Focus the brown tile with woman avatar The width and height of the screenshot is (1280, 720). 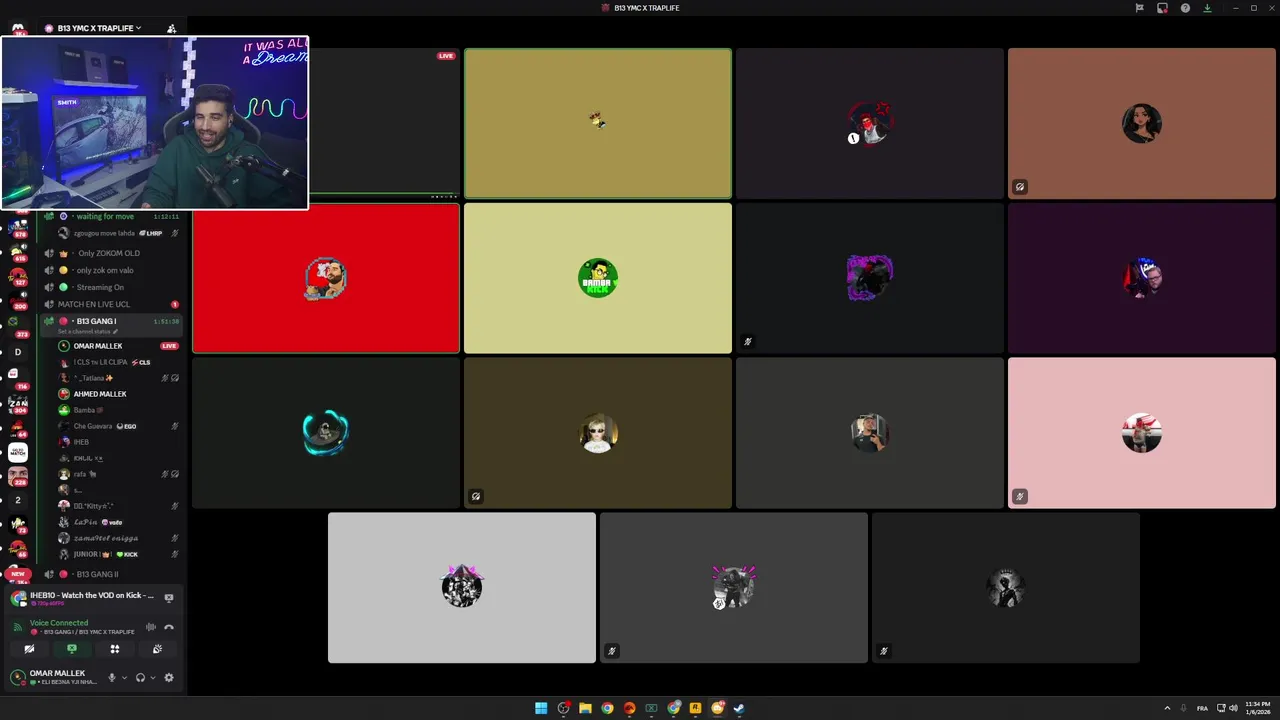pos(1142,123)
